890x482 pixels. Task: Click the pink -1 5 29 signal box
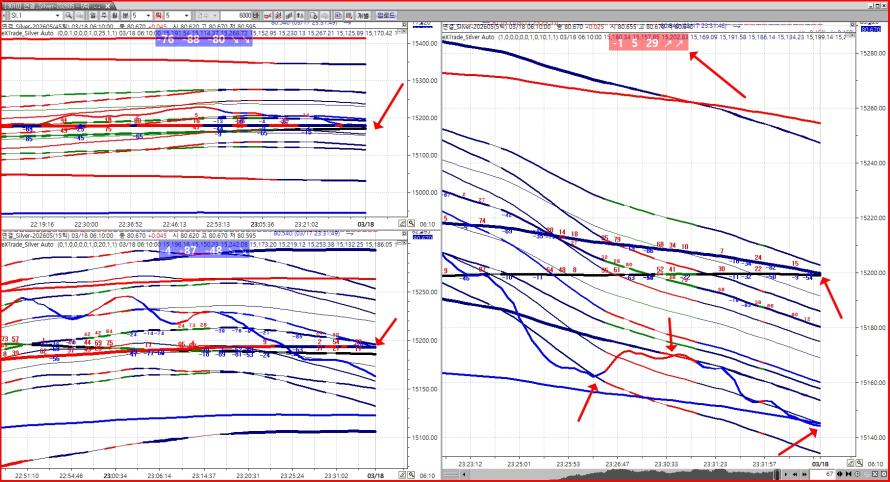[x=648, y=43]
